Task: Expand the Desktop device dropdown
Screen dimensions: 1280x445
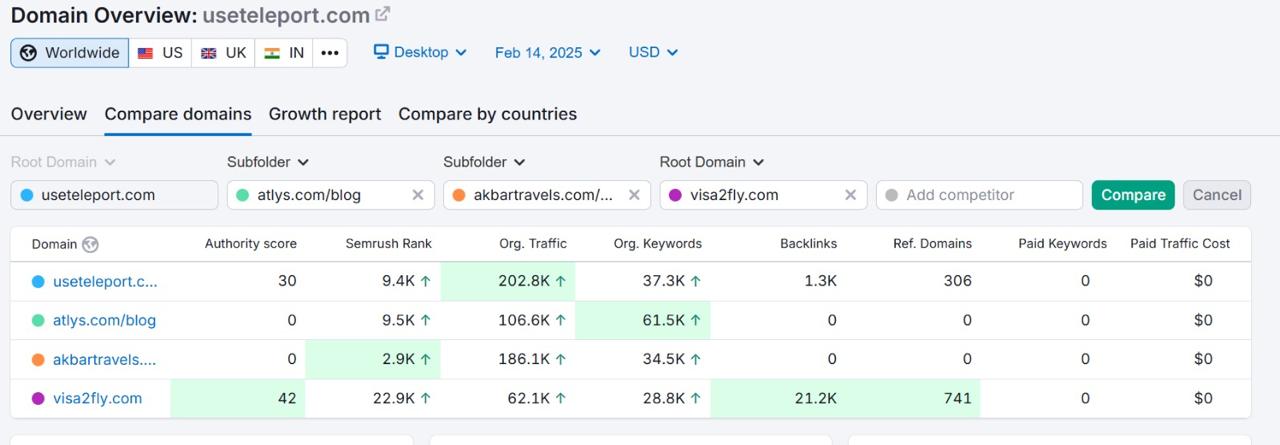Action: pyautogui.click(x=420, y=52)
